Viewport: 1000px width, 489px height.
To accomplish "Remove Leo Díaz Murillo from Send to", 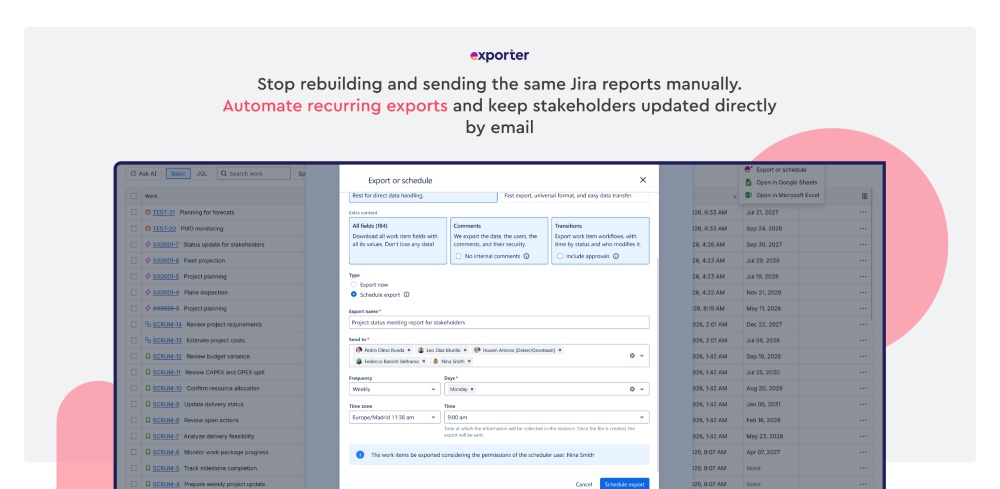I will (465, 350).
